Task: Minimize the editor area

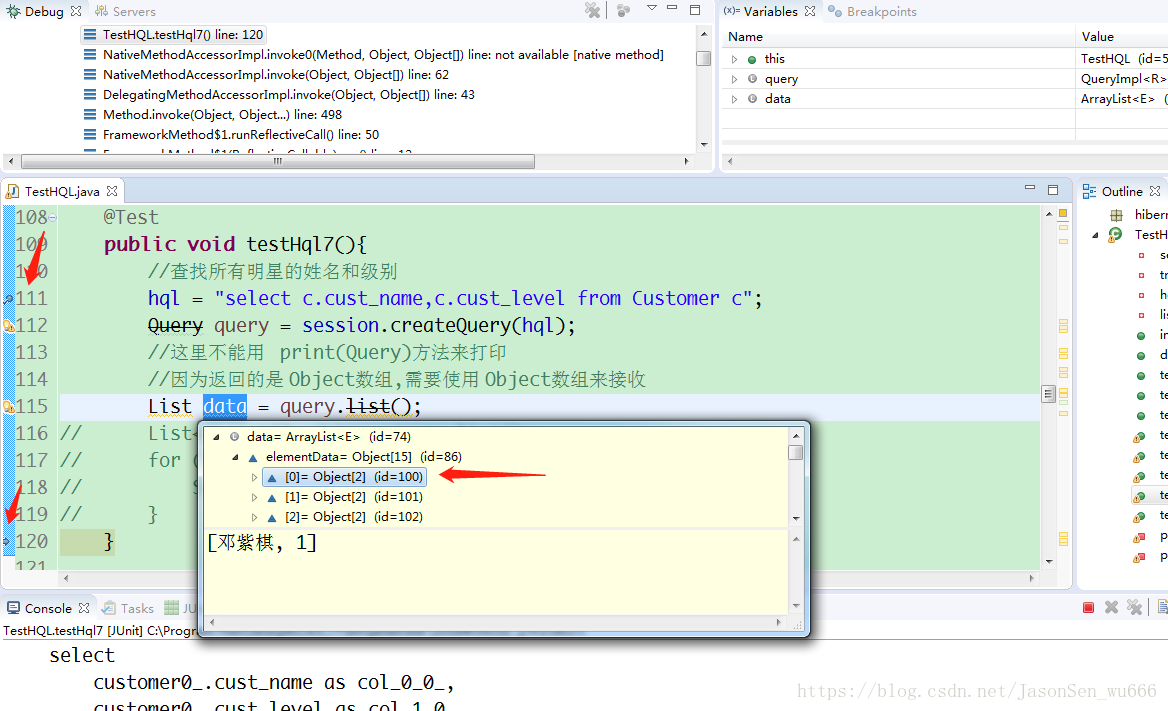Action: [x=1030, y=188]
